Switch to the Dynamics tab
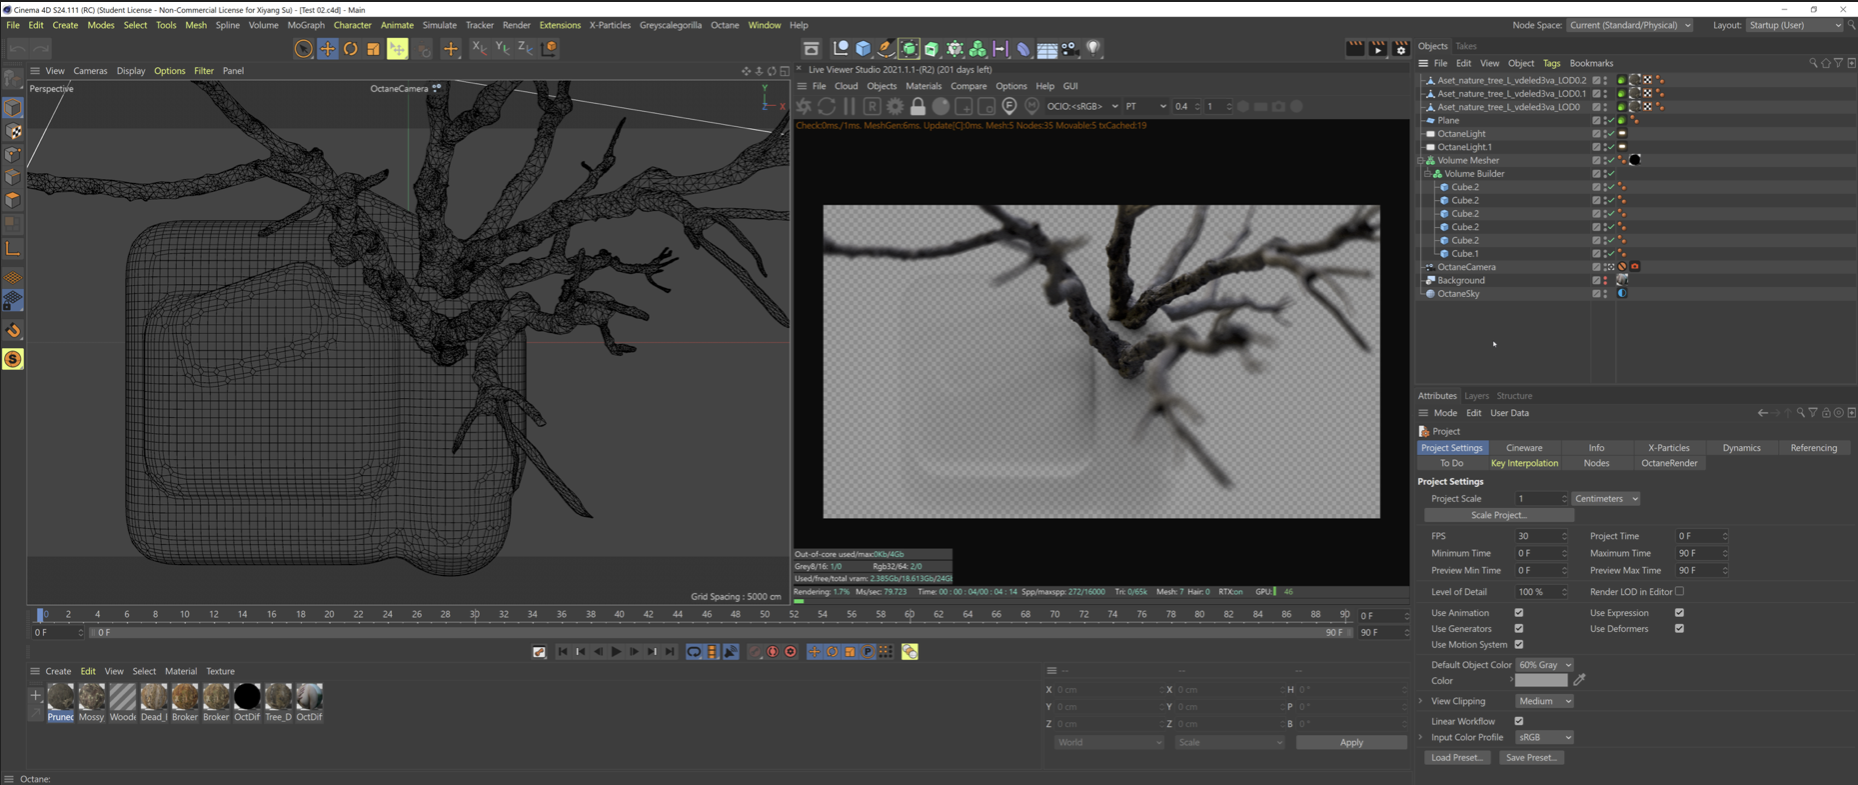1858x785 pixels. 1741,448
